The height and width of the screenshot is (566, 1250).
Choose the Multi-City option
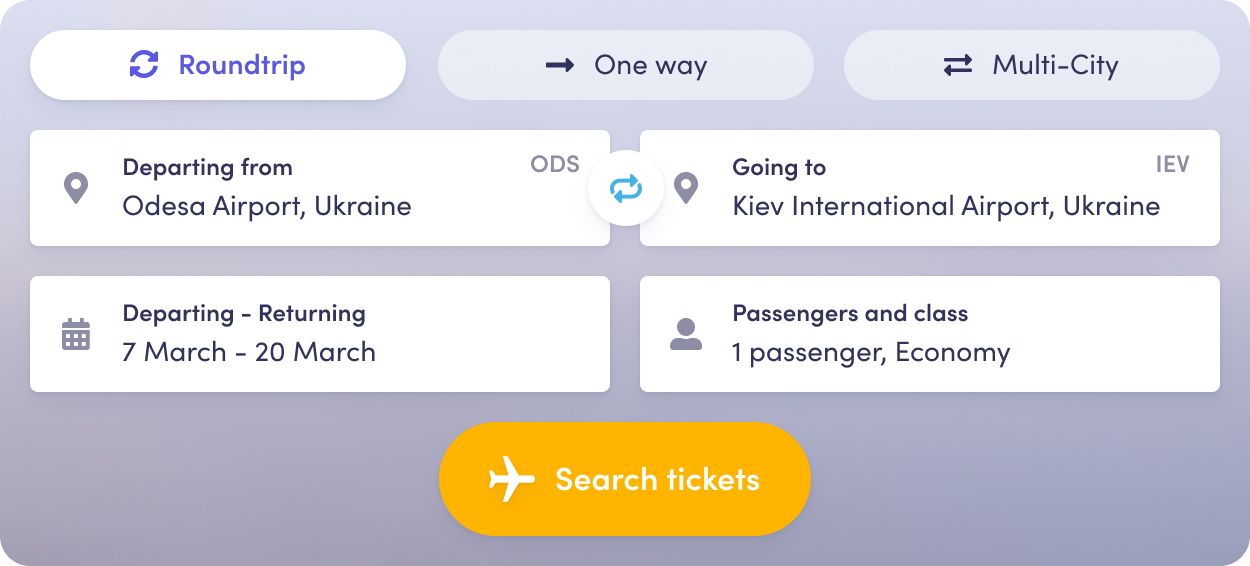tap(1032, 65)
